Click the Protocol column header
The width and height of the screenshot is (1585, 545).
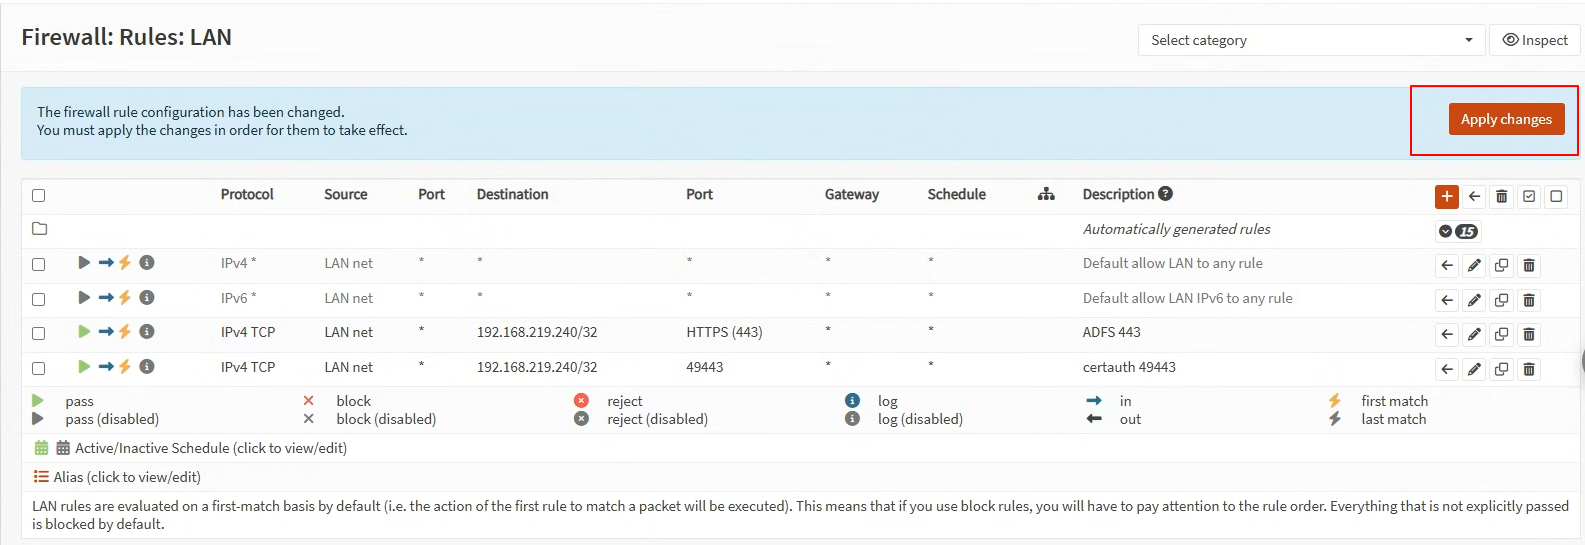[247, 194]
